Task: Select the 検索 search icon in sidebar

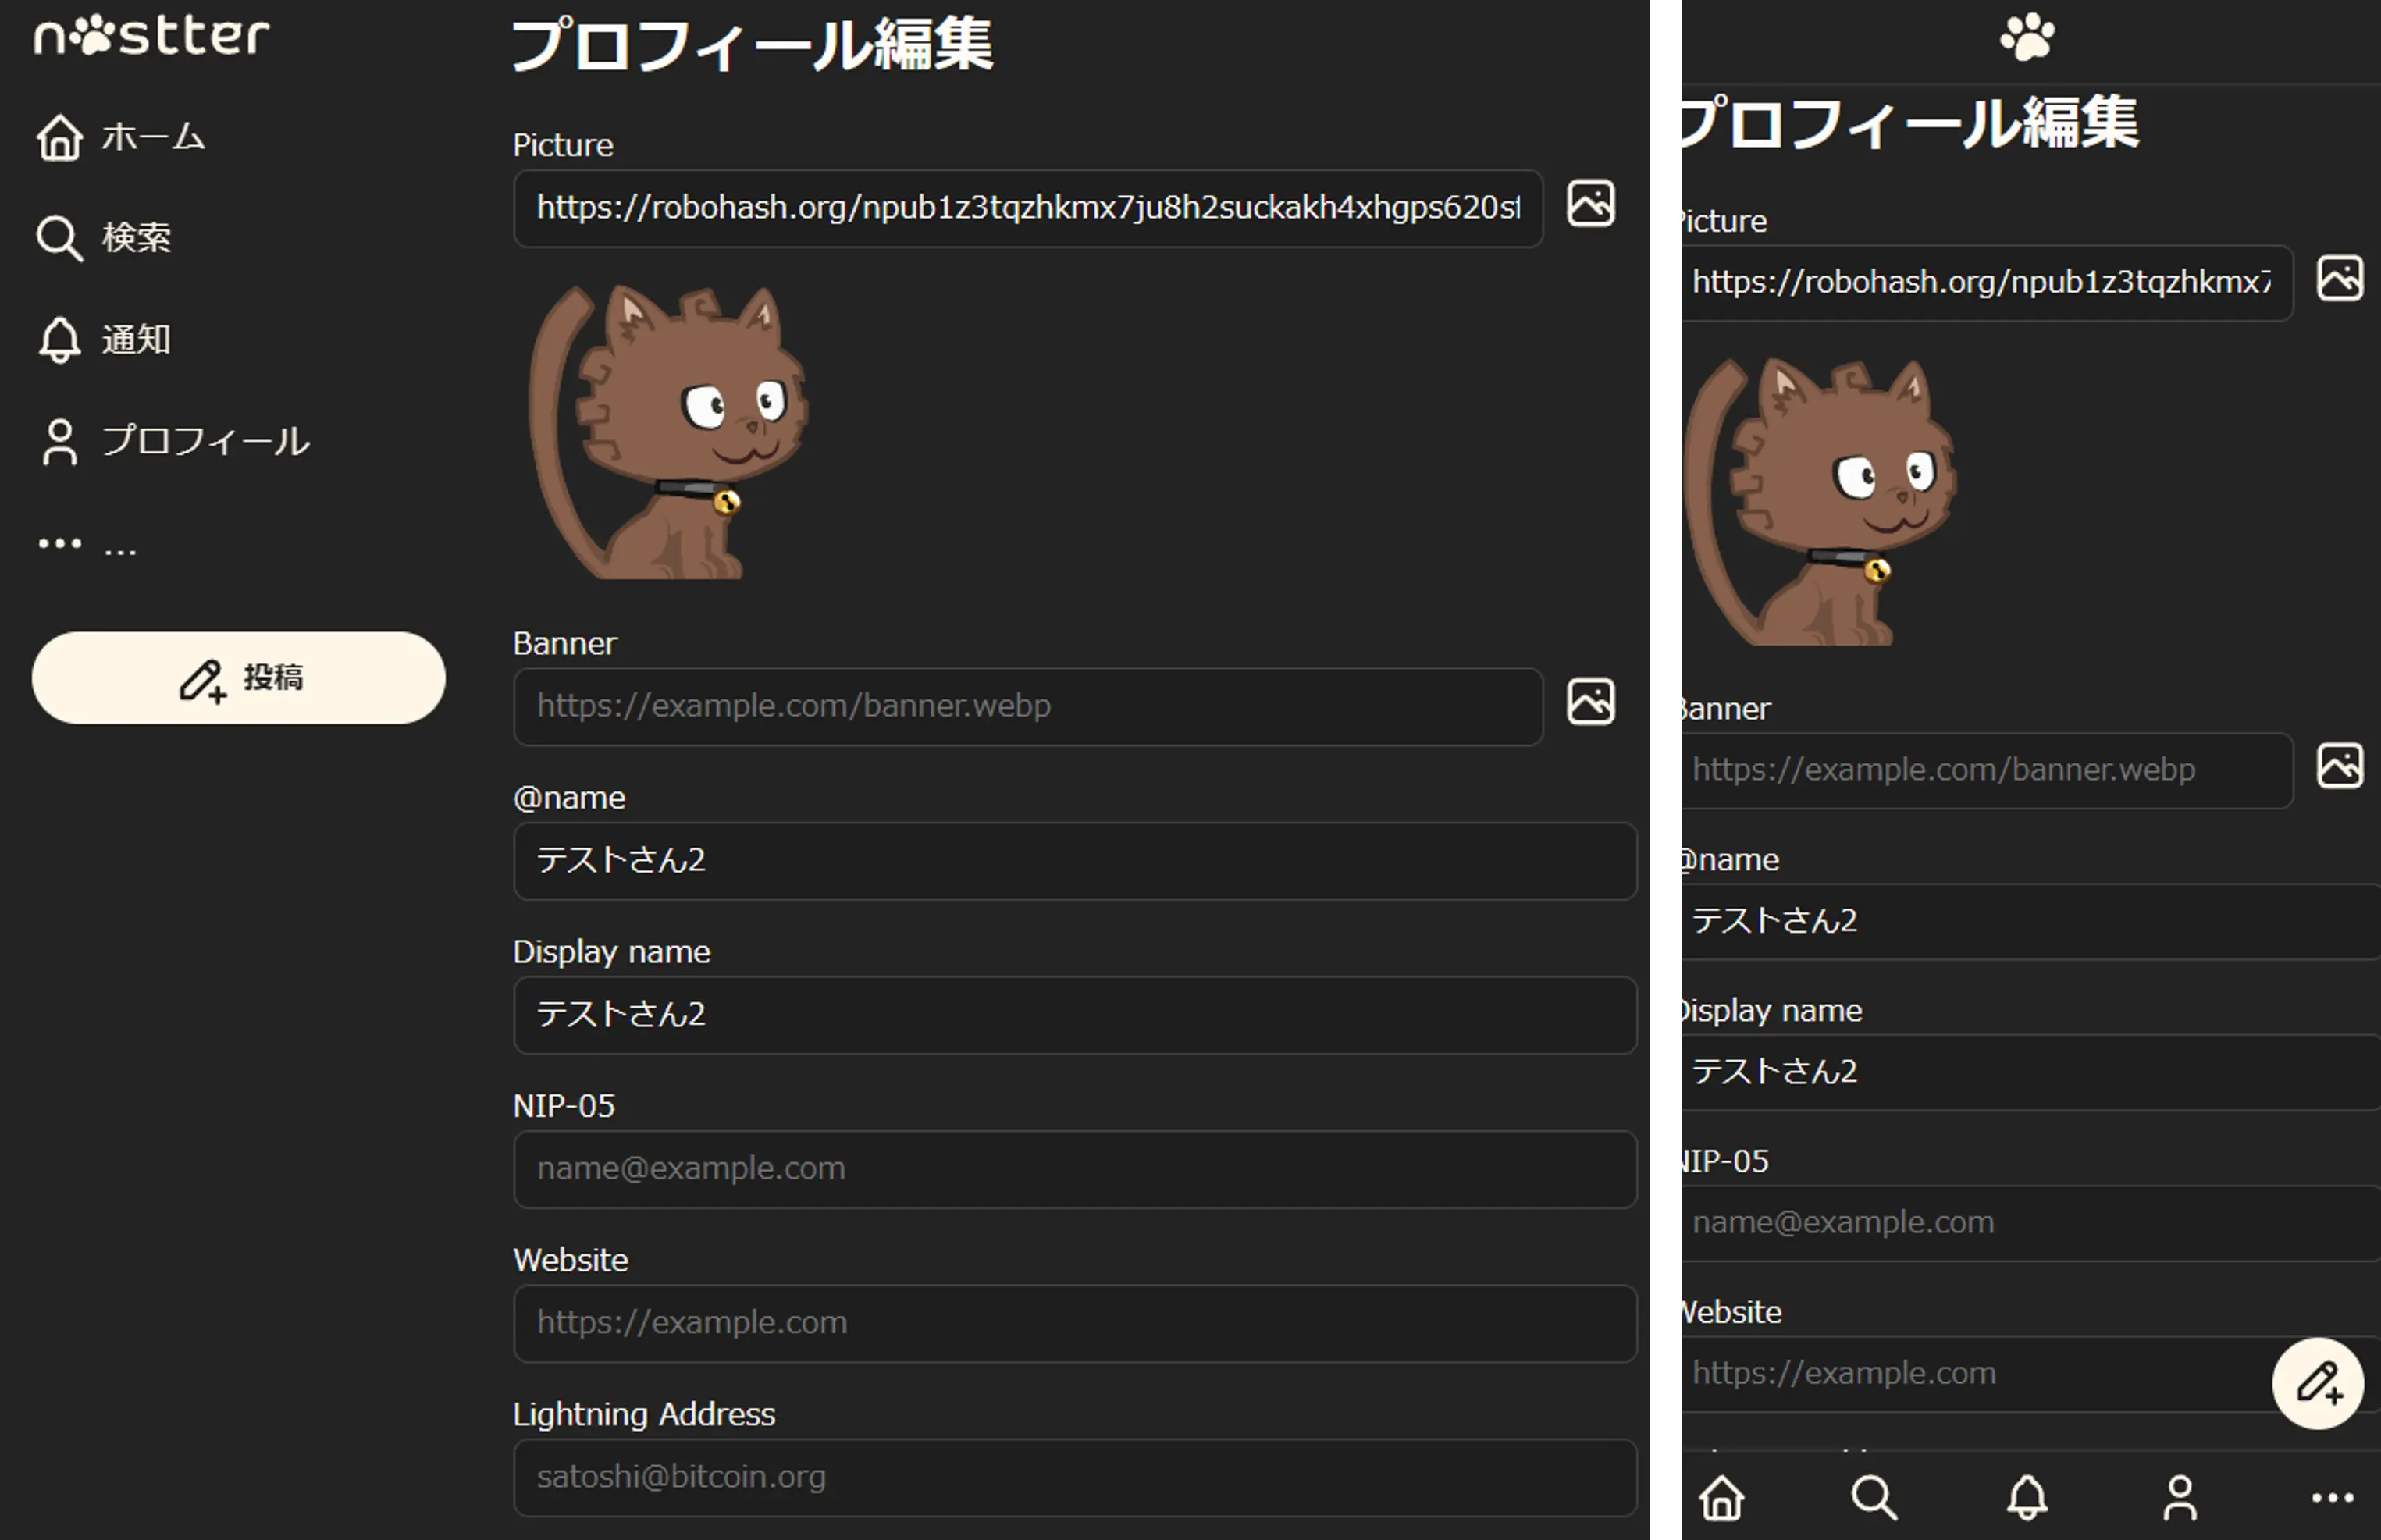Action: (60, 238)
